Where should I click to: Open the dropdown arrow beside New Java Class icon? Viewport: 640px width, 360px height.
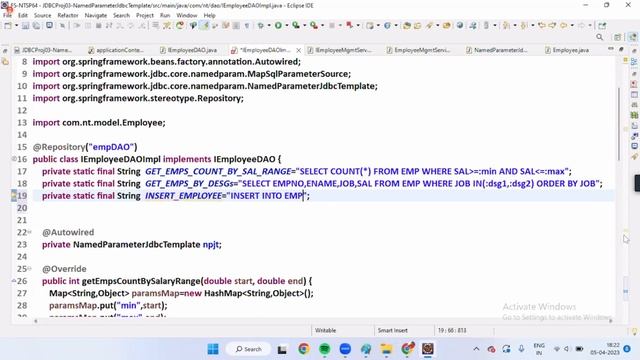coord(396,25)
